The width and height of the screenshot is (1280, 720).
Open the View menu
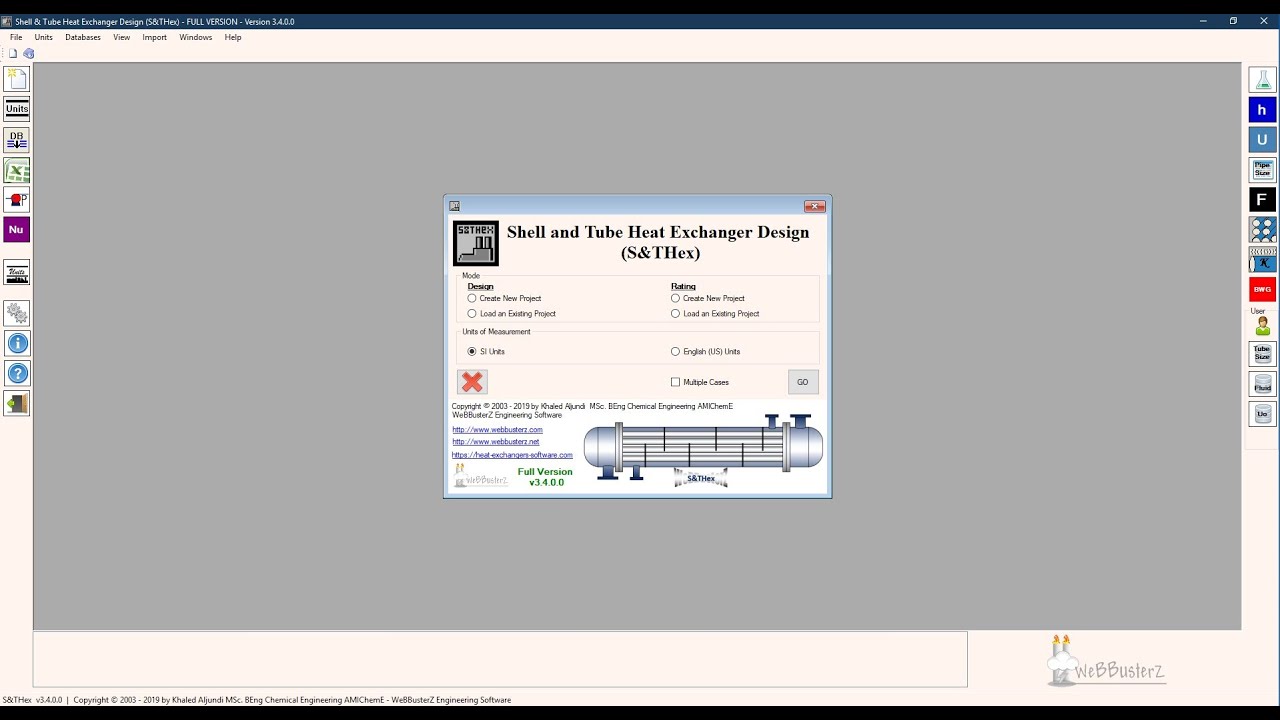(x=122, y=37)
